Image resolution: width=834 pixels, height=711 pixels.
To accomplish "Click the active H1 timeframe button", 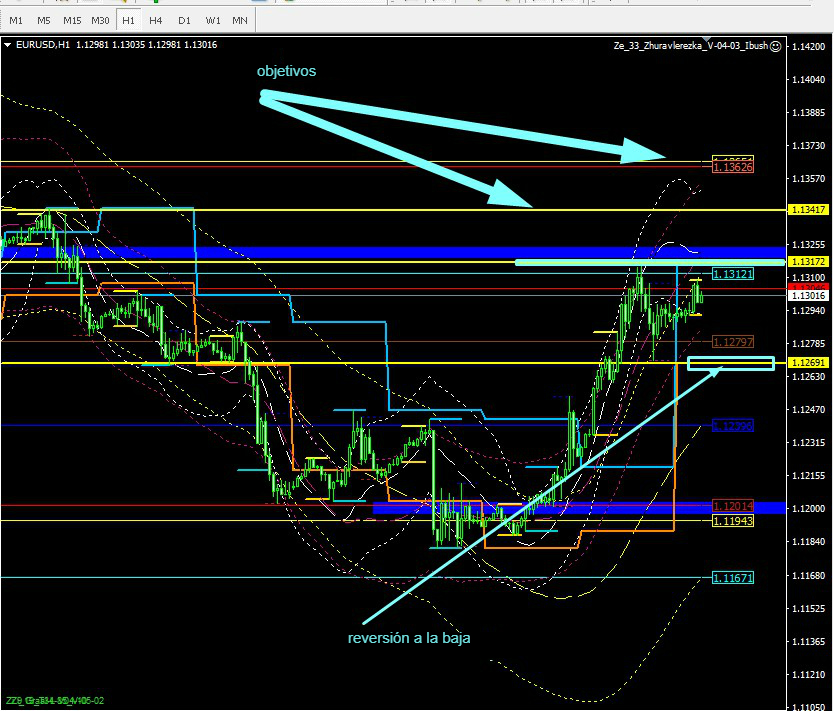I will pyautogui.click(x=128, y=20).
